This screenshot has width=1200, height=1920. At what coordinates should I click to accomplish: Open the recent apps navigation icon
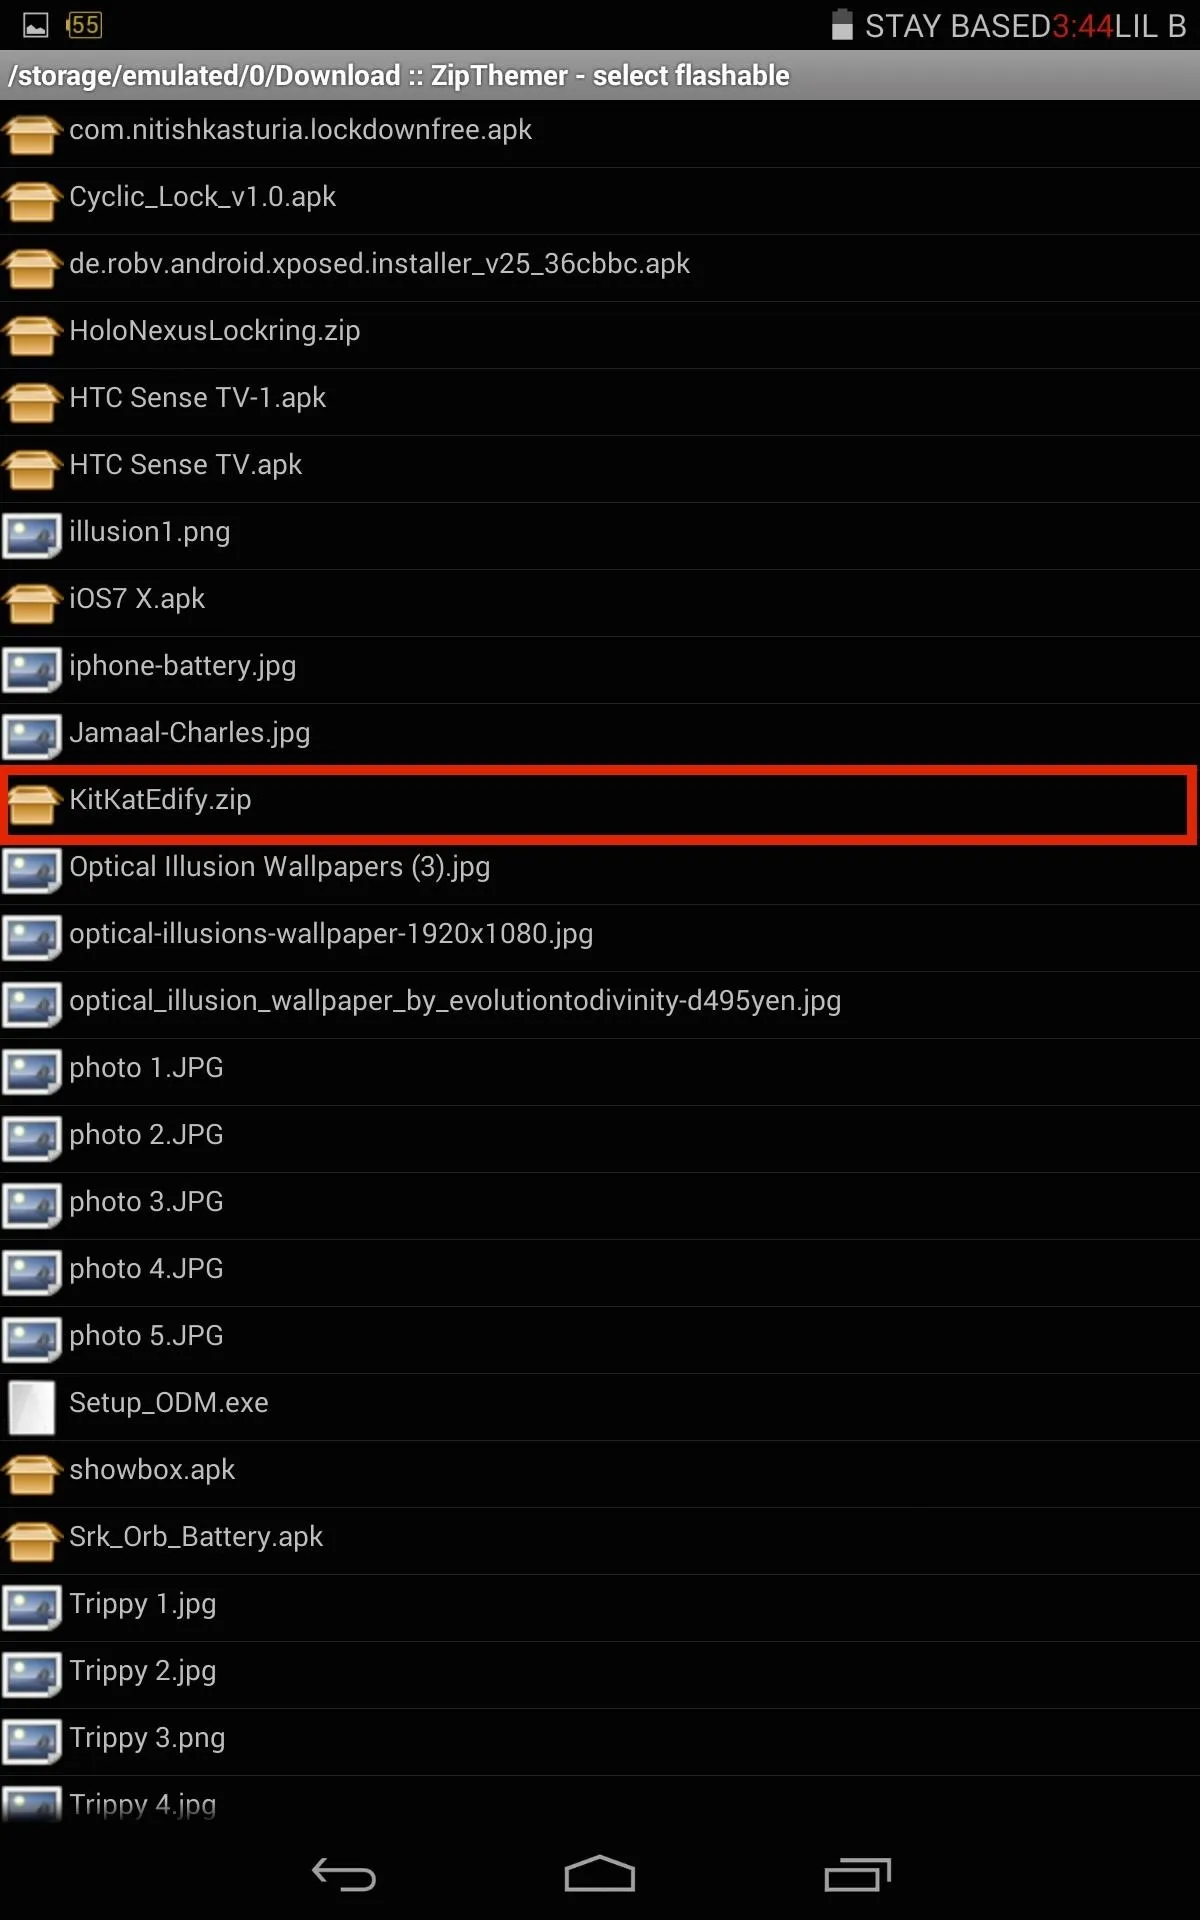(857, 1875)
